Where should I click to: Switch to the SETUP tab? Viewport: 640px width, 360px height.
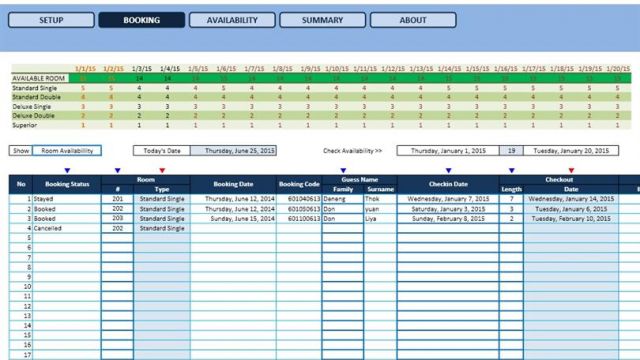pyautogui.click(x=51, y=20)
